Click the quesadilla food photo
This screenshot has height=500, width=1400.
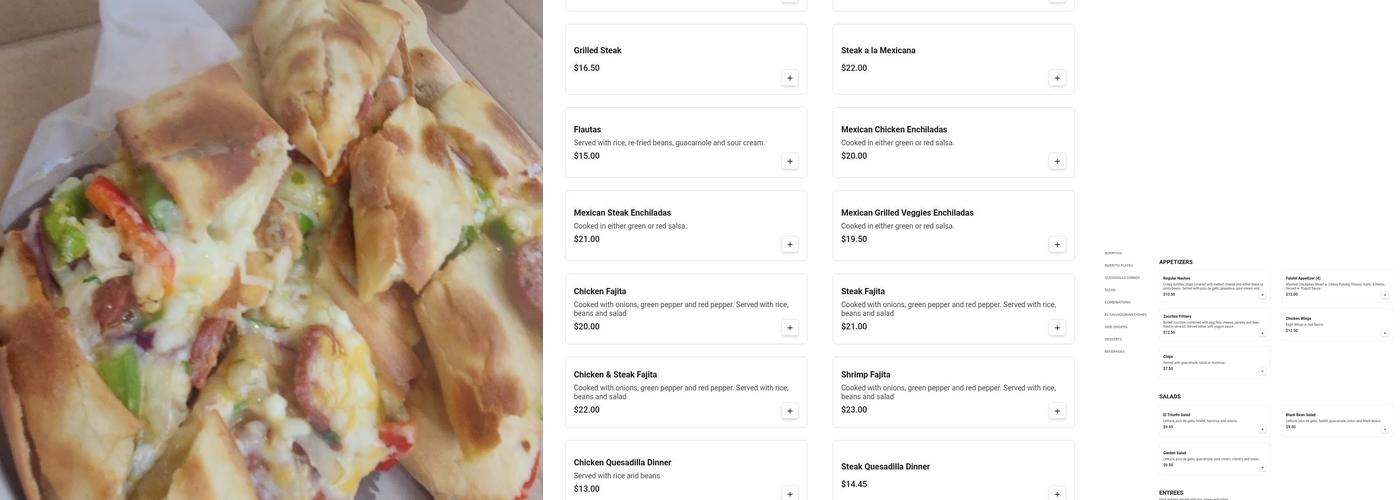pos(271,250)
